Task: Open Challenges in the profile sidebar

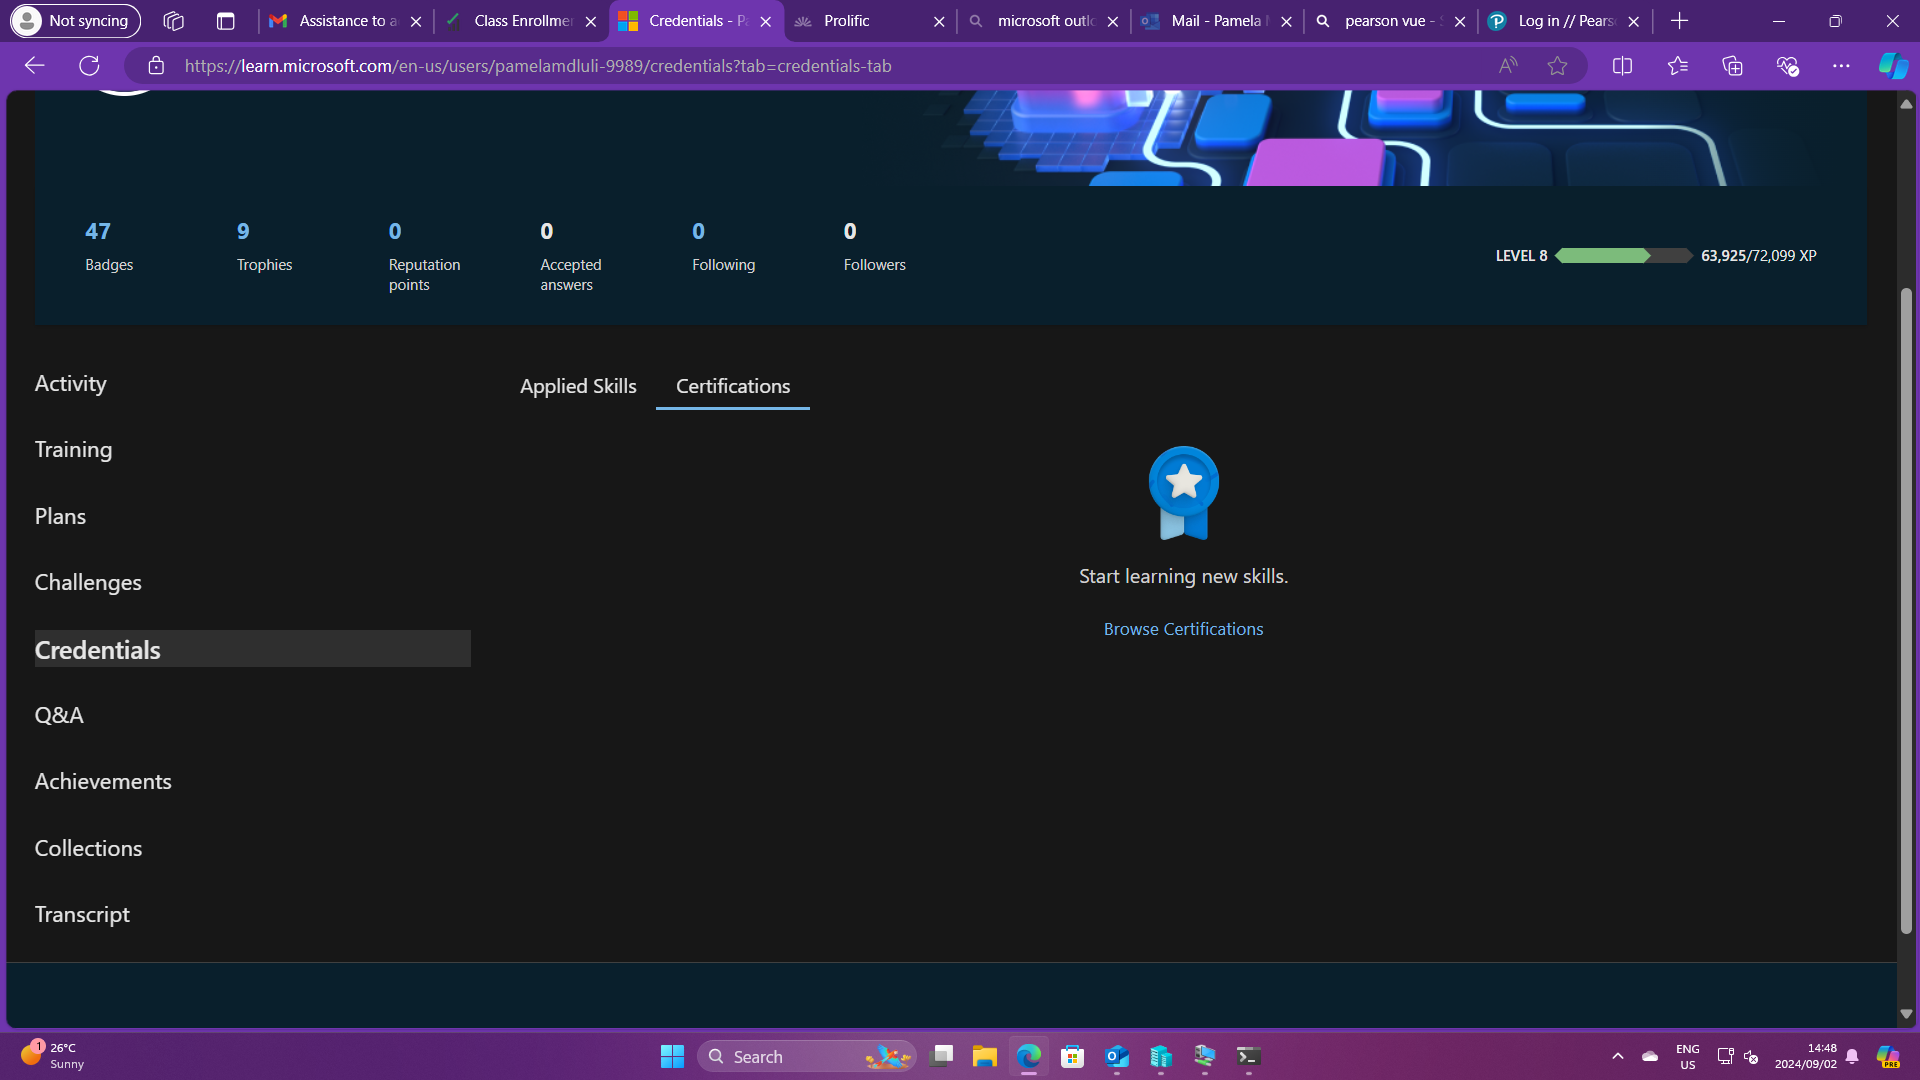Action: pyautogui.click(x=88, y=583)
